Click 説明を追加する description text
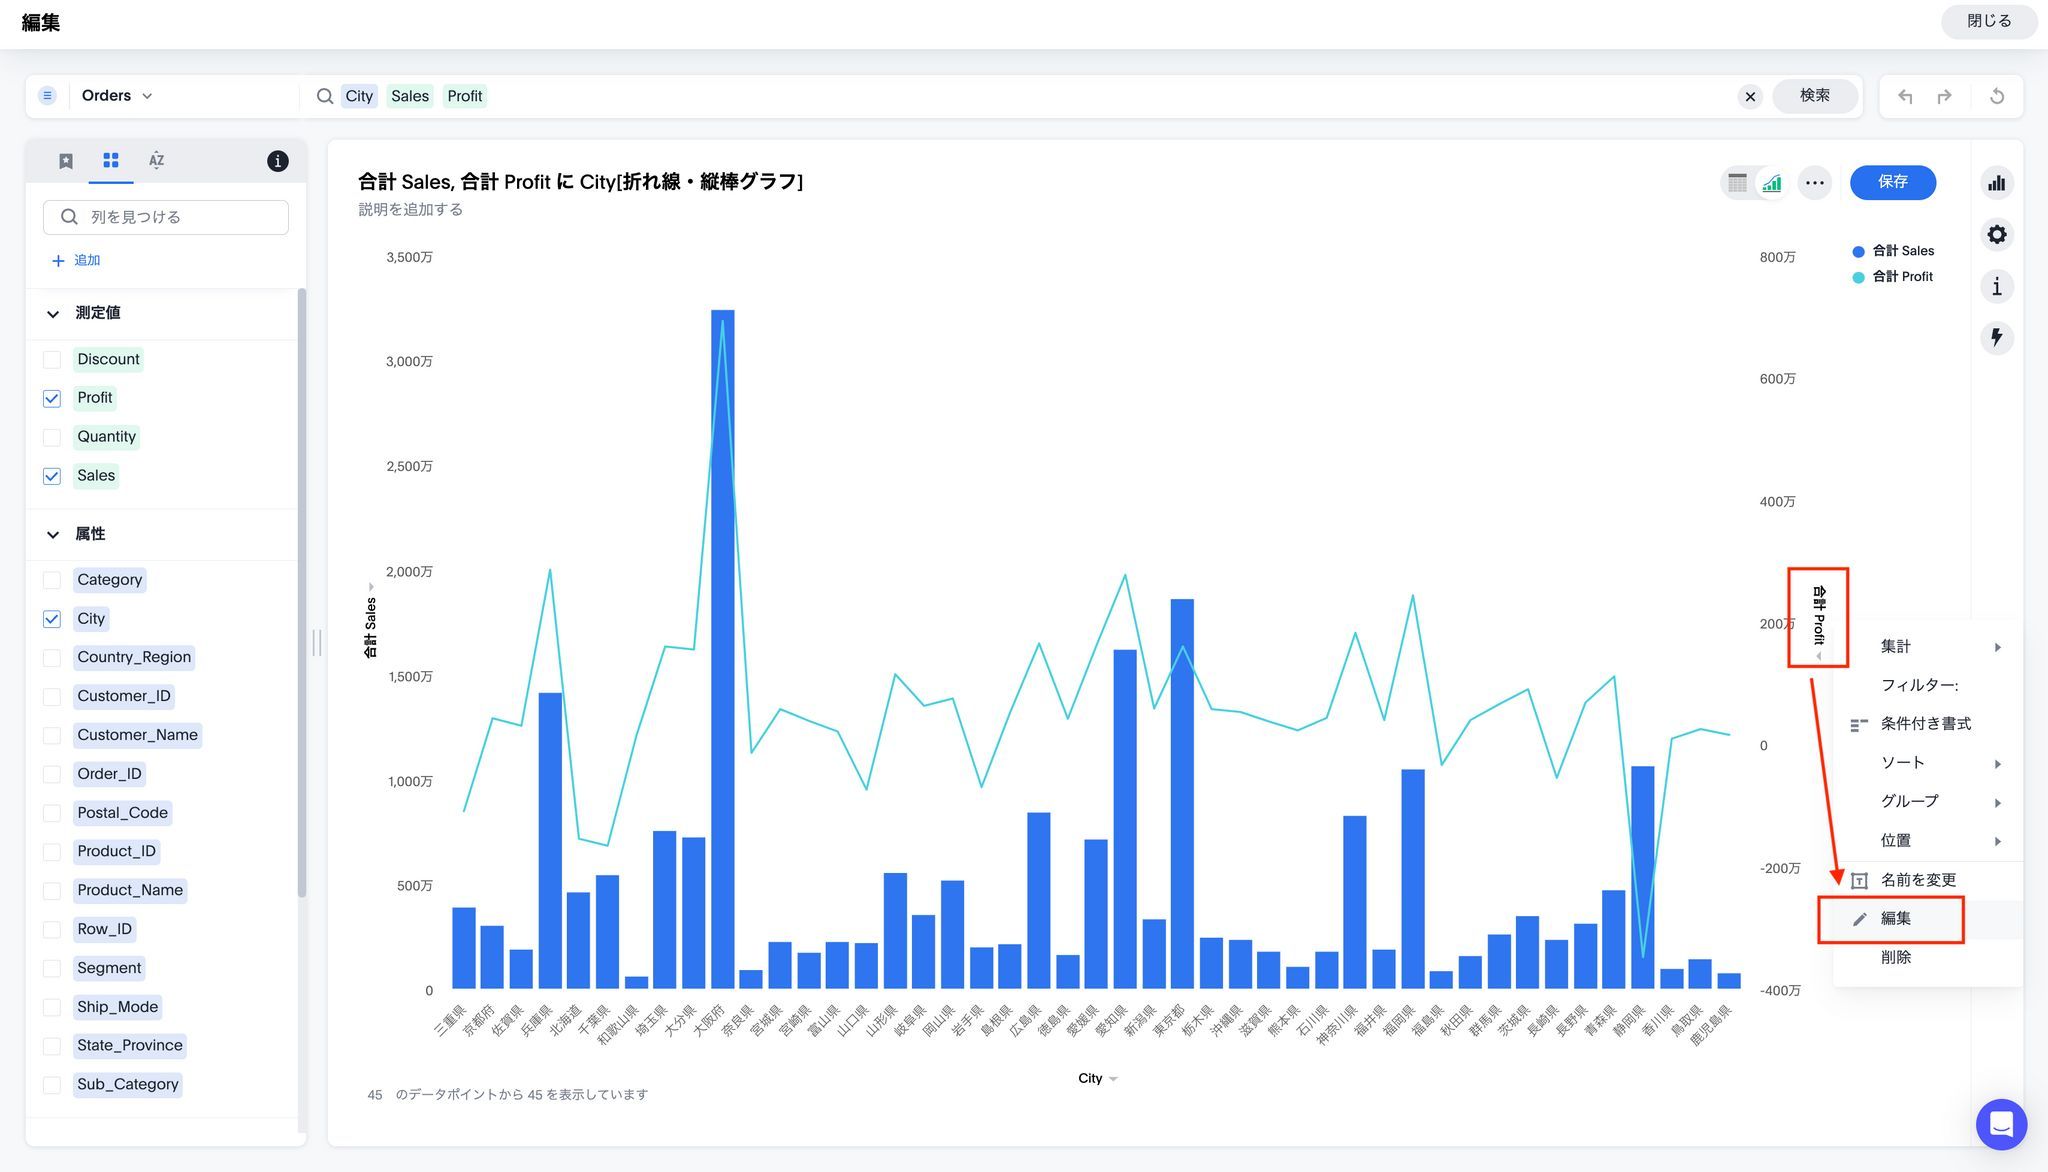 pos(410,210)
